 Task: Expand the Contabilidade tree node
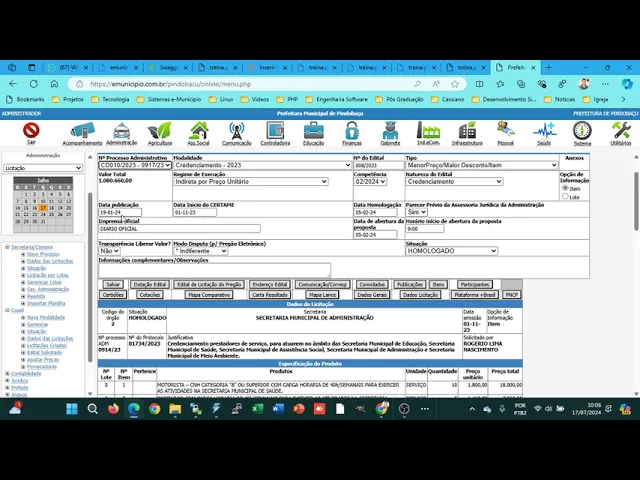tap(7, 373)
